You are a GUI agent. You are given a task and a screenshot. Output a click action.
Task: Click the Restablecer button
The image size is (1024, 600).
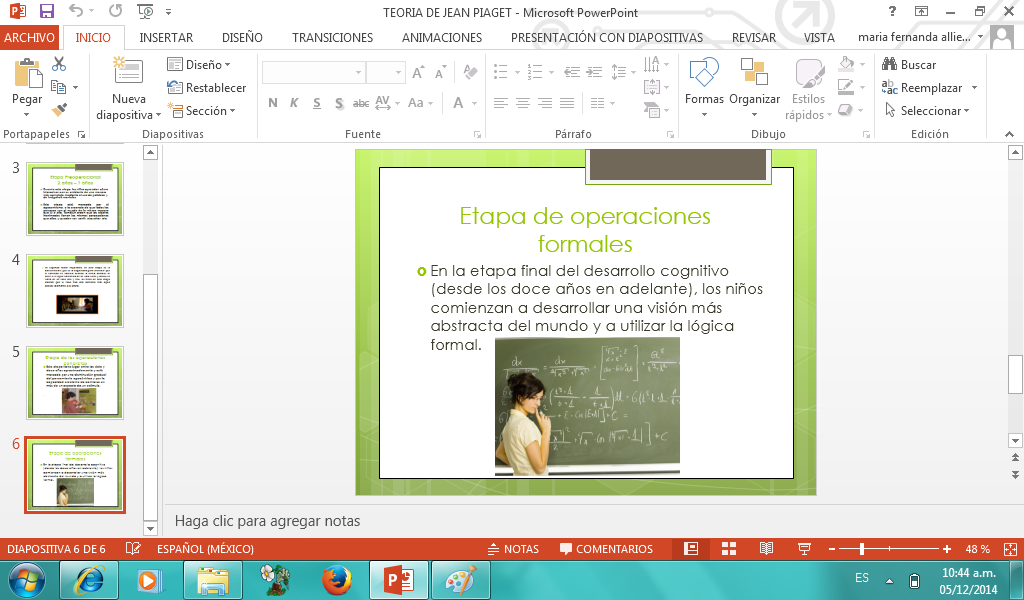point(207,88)
